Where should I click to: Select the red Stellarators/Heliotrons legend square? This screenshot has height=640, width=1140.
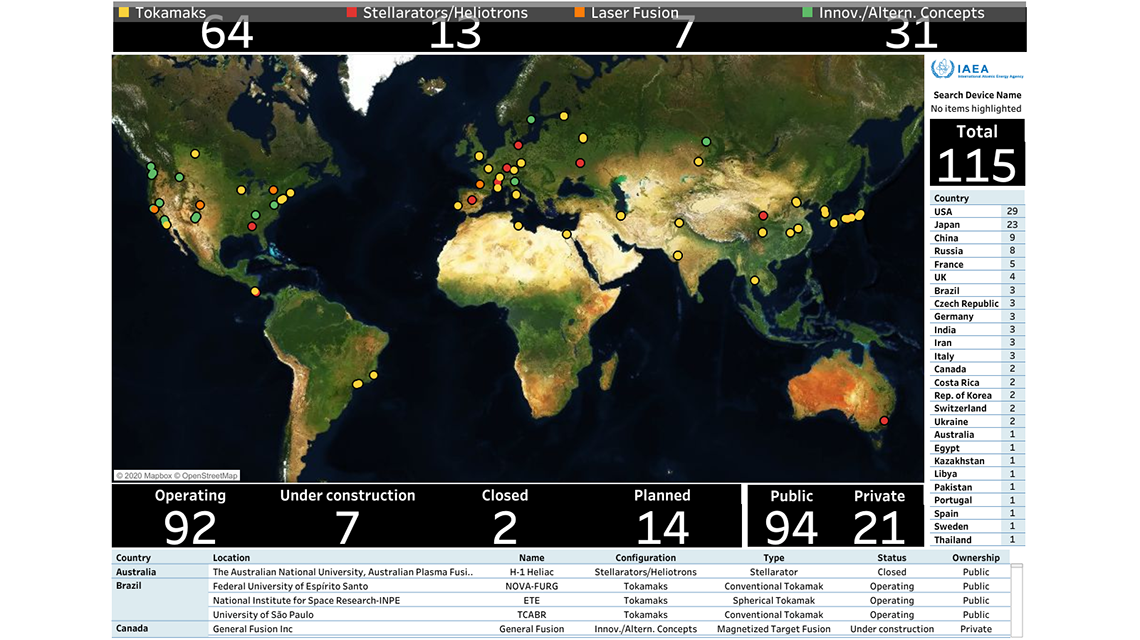pyautogui.click(x=351, y=13)
